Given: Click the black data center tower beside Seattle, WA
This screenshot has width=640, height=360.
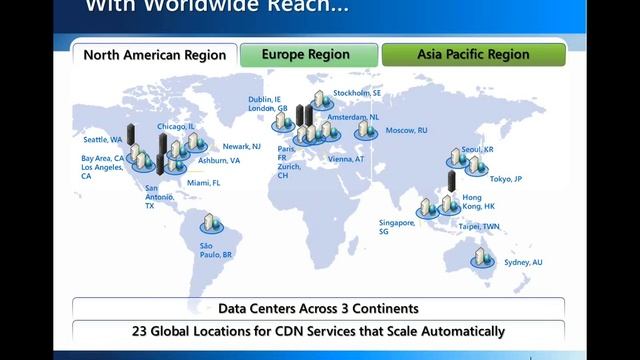Looking at the screenshot, I should pos(131,134).
